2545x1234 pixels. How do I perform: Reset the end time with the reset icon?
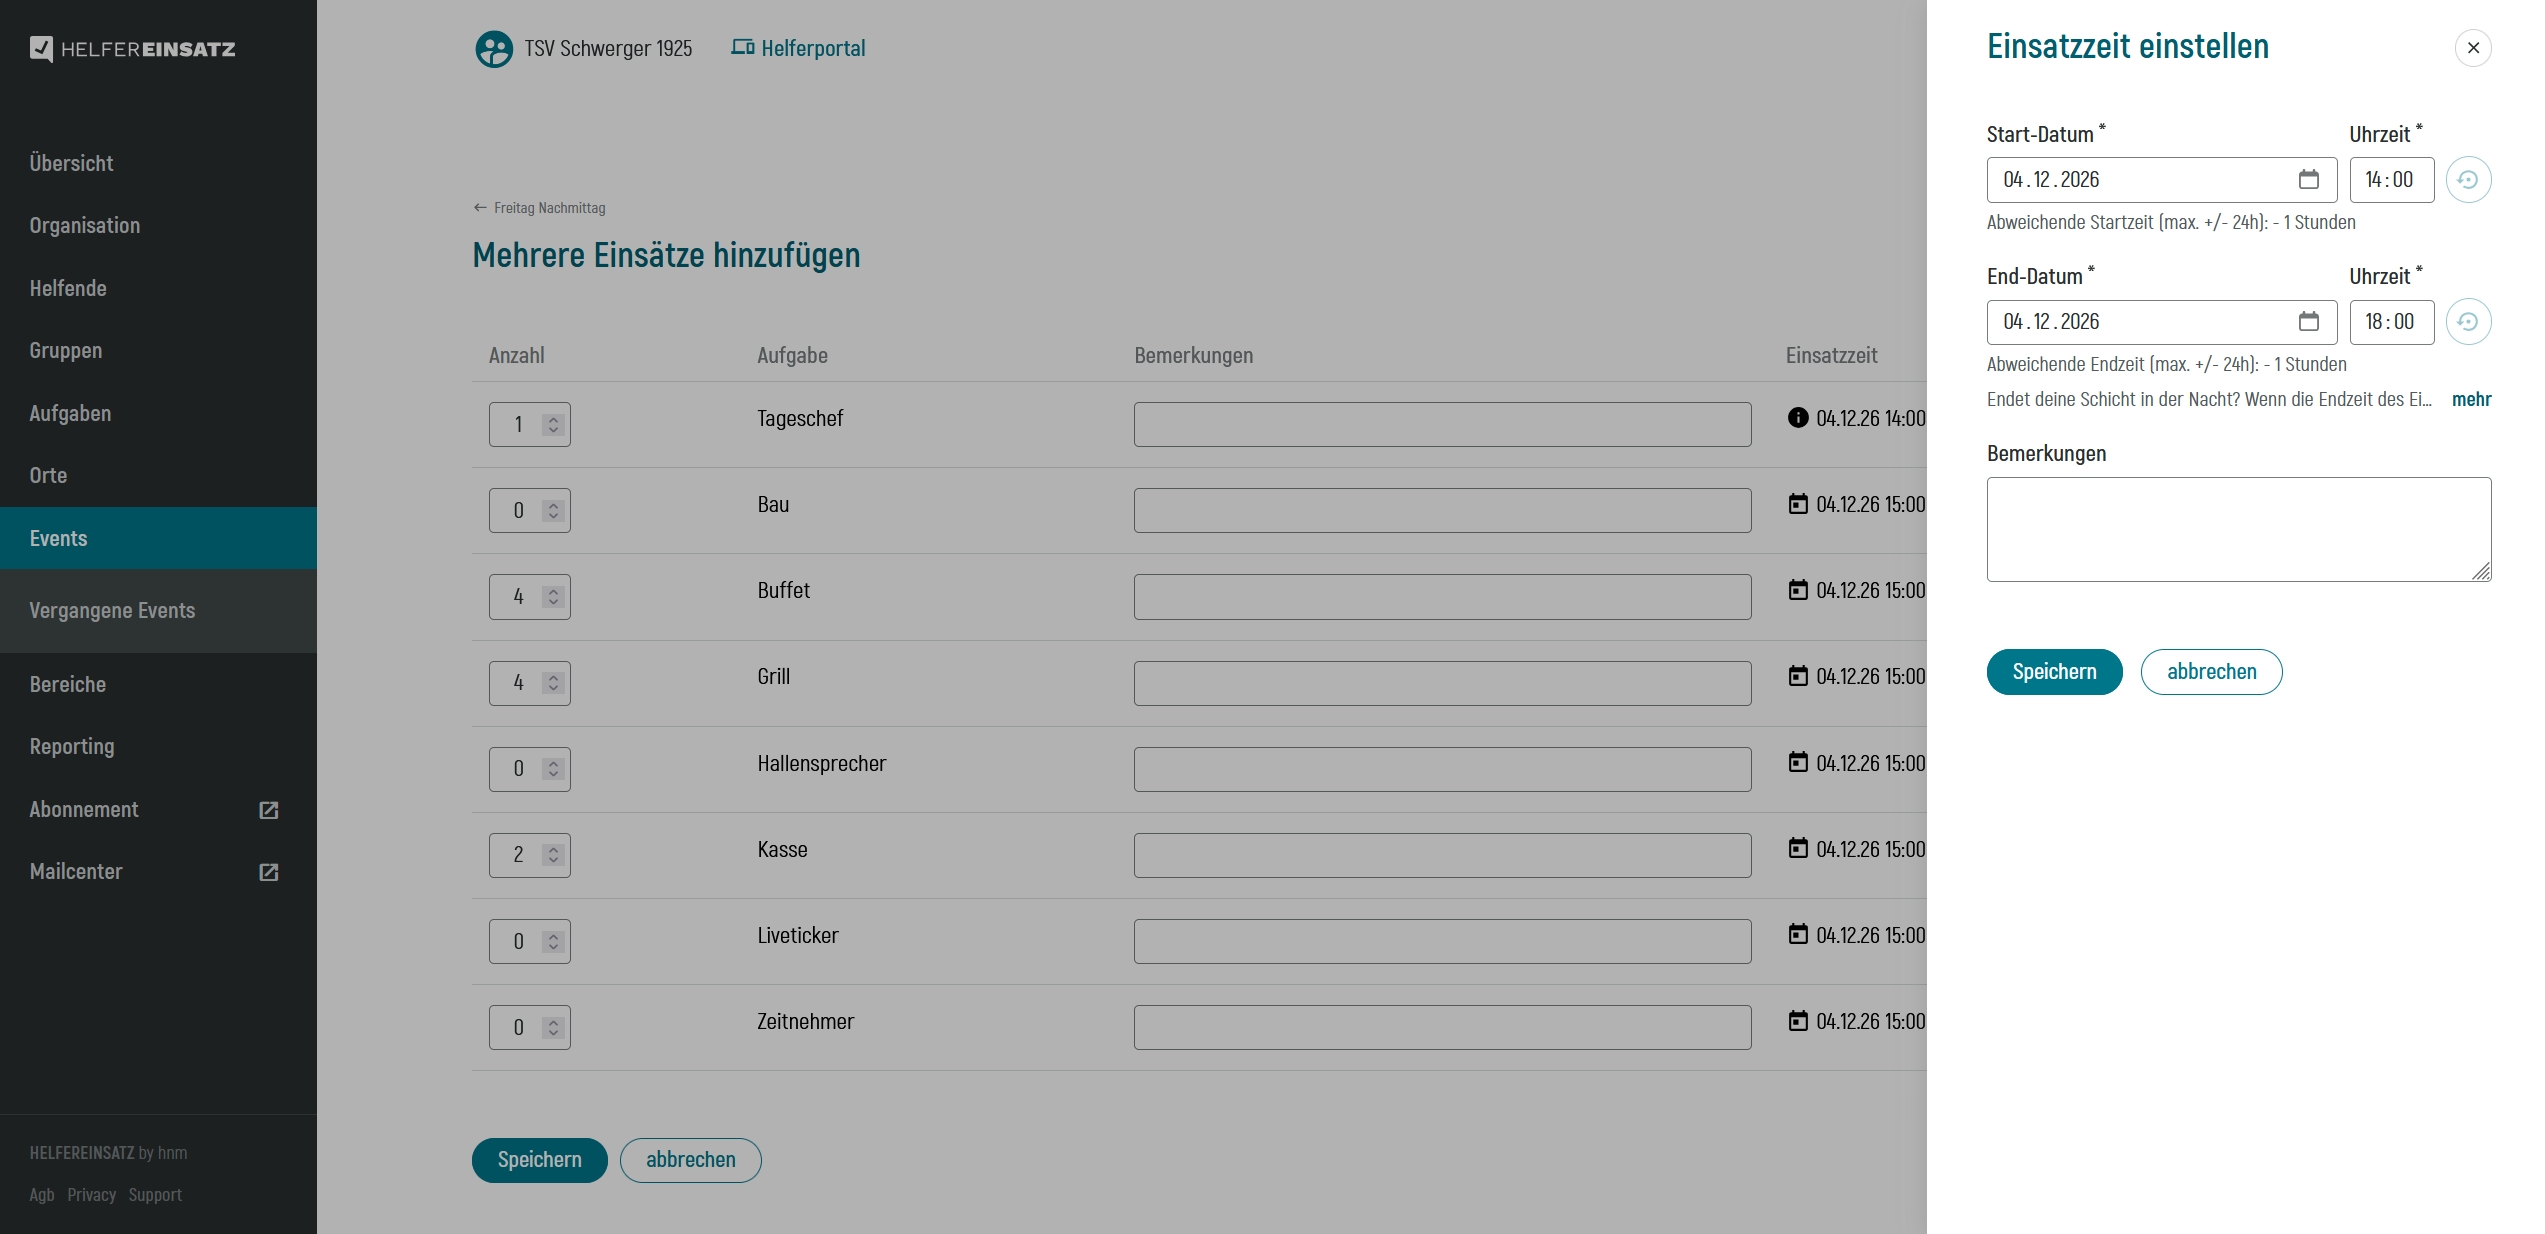[2467, 322]
